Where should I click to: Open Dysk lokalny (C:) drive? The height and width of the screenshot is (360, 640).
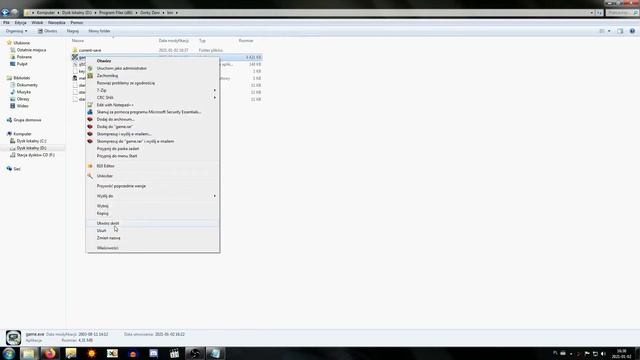click(x=31, y=141)
